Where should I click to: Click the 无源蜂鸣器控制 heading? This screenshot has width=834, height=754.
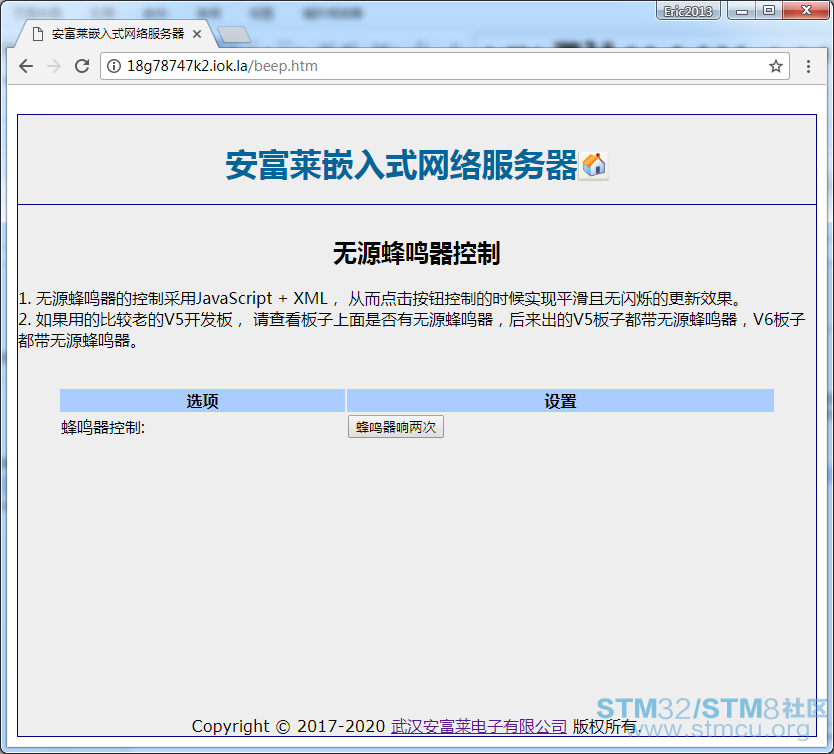coord(416,253)
